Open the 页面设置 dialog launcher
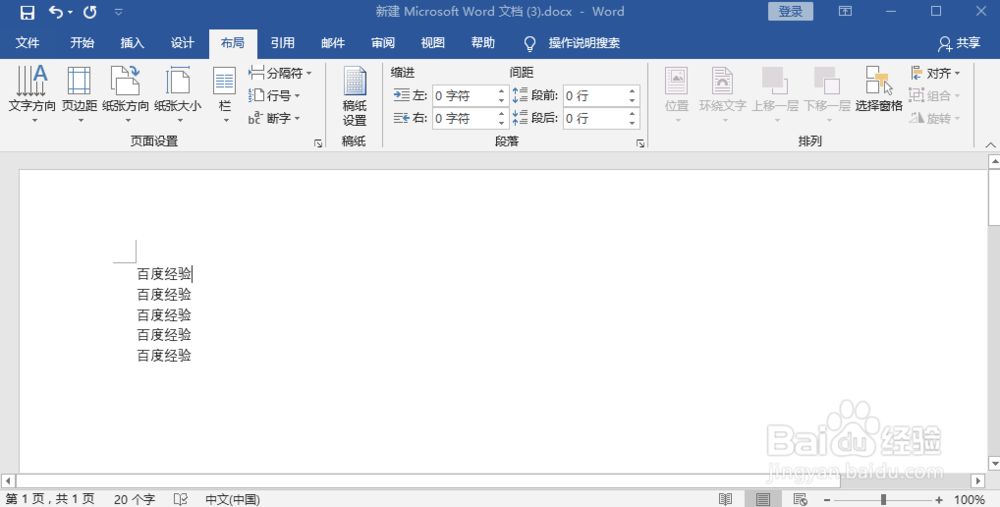Image resolution: width=1000 pixels, height=507 pixels. click(x=318, y=143)
